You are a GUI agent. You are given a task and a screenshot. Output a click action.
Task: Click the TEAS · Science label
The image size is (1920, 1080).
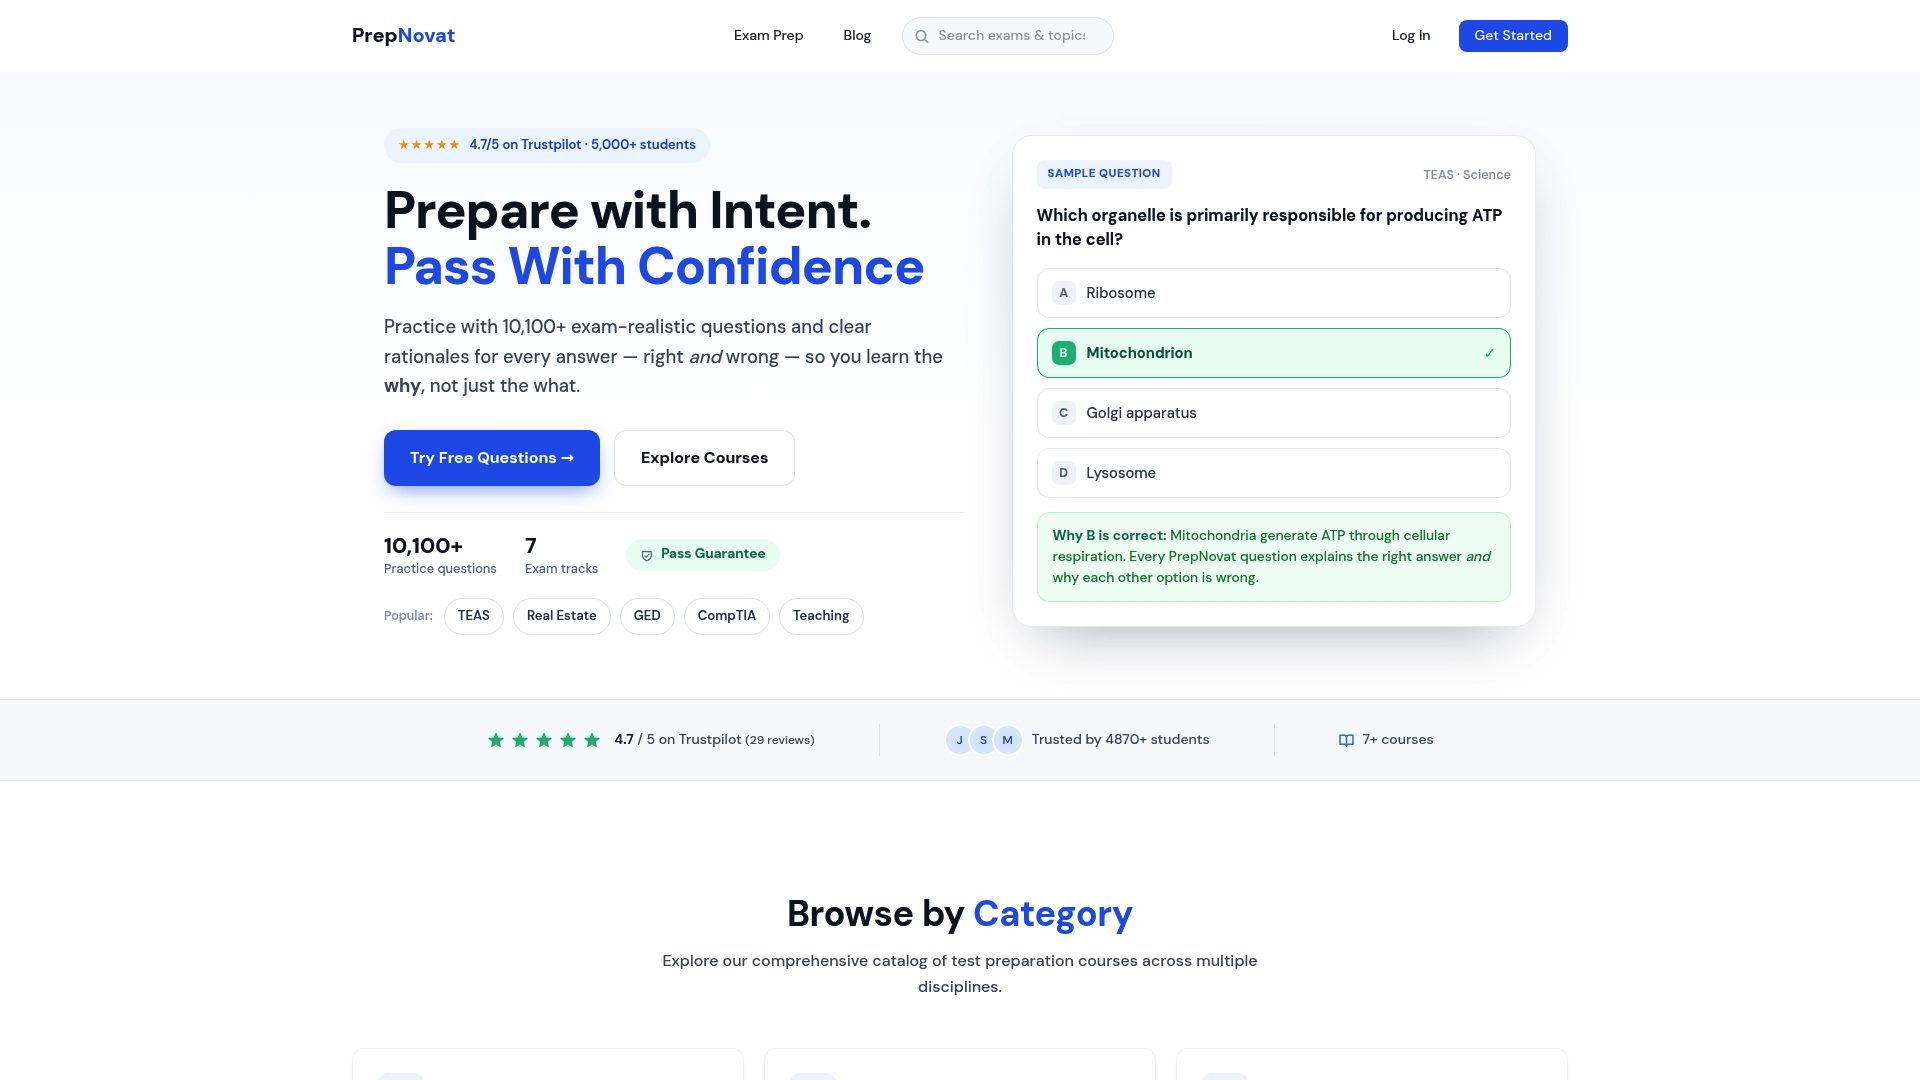pyautogui.click(x=1467, y=175)
